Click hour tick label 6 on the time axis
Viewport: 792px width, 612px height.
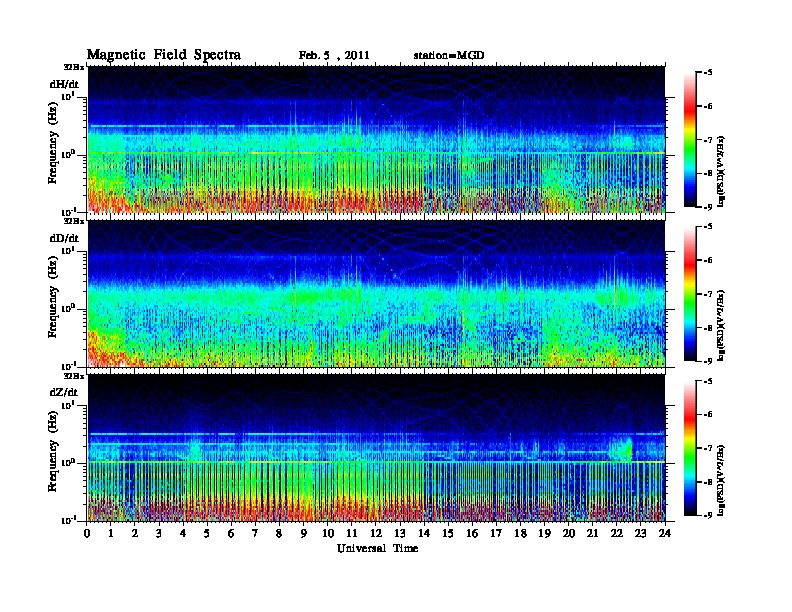[x=231, y=533]
